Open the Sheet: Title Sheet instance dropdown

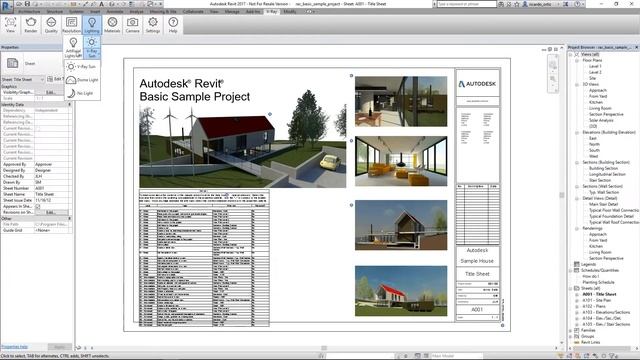(22, 79)
